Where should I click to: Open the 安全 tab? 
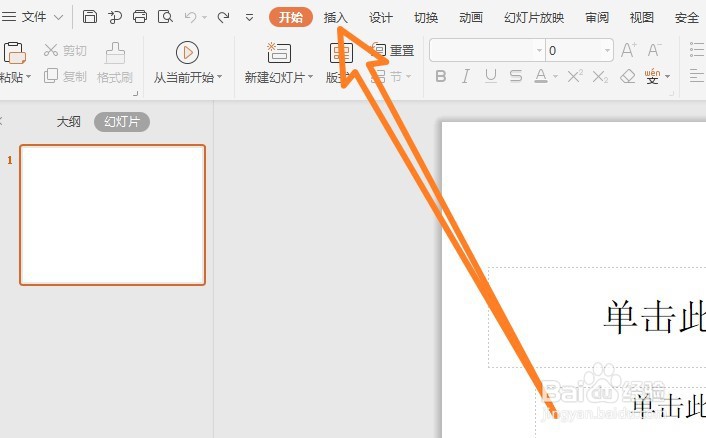coord(687,18)
